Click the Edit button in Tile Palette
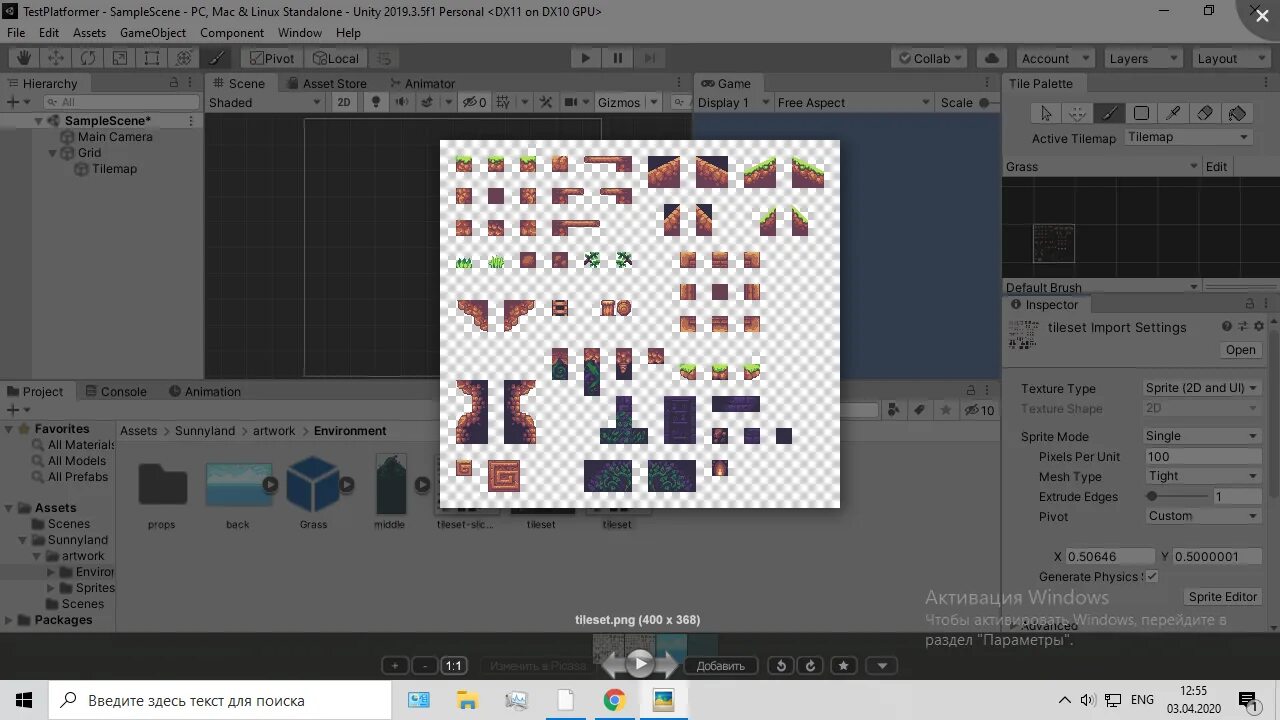The width and height of the screenshot is (1280, 720). [1216, 167]
